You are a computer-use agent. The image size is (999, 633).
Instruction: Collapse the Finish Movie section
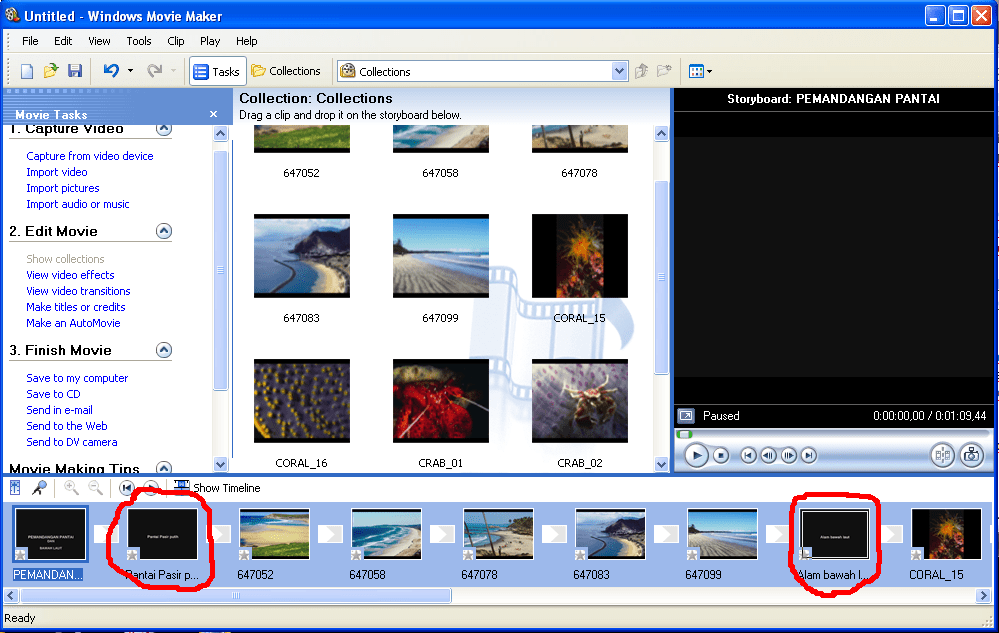[x=164, y=350]
